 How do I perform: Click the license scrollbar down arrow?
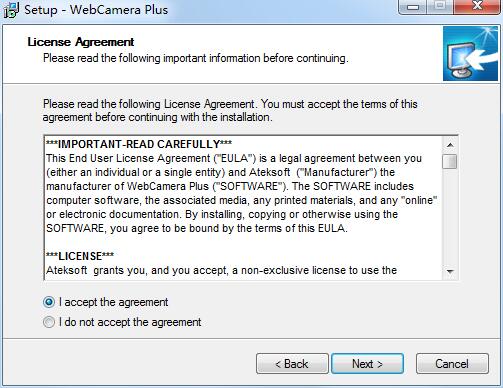pos(450,272)
